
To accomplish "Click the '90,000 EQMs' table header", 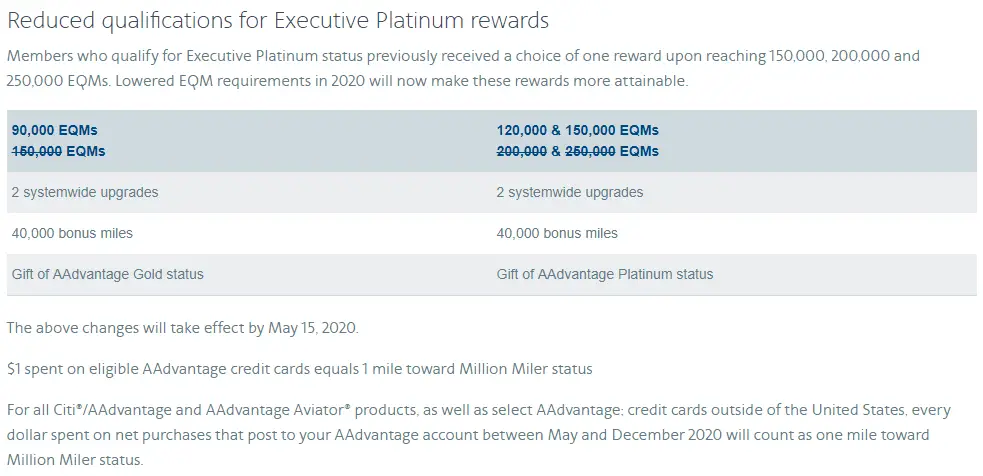I will pyautogui.click(x=55, y=130).
